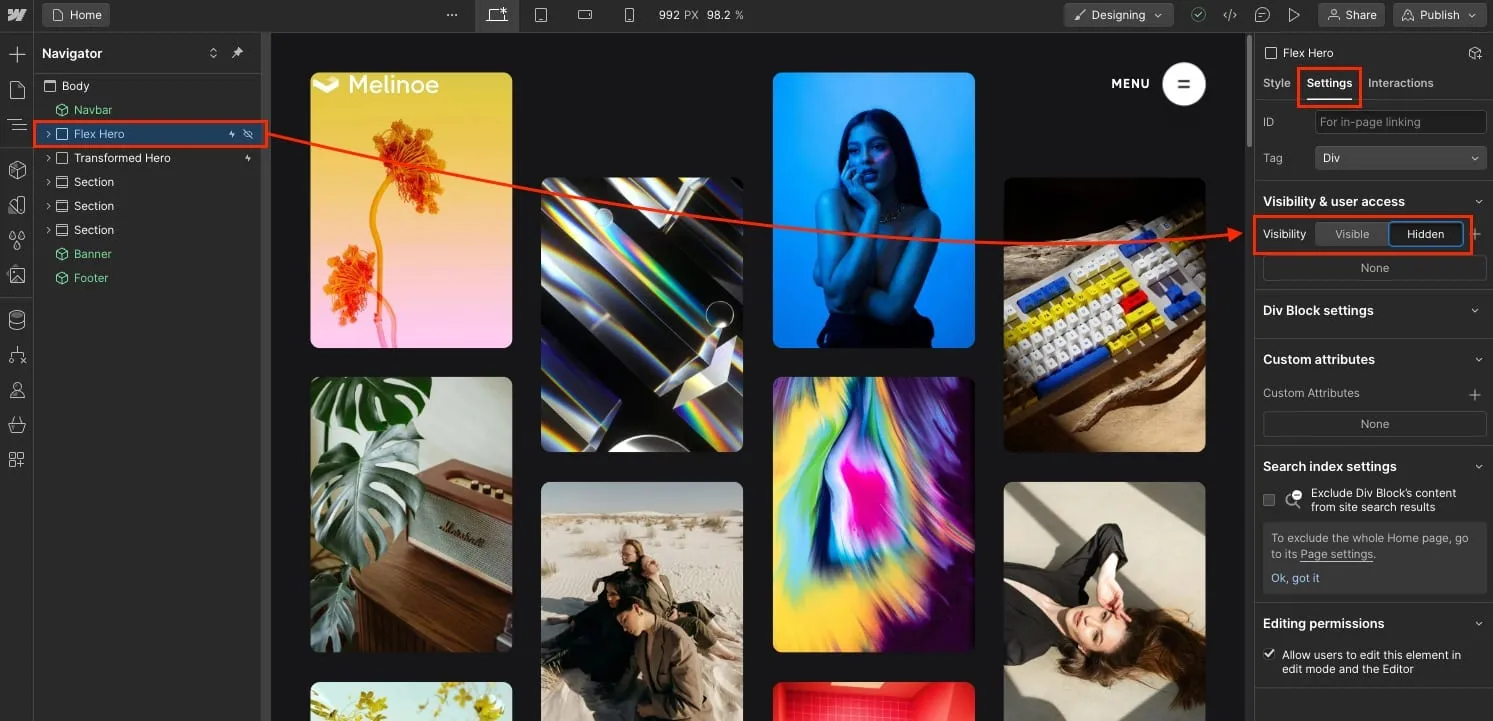Create component using cube icon beside Flex Hero
The height and width of the screenshot is (721, 1493).
point(1474,53)
